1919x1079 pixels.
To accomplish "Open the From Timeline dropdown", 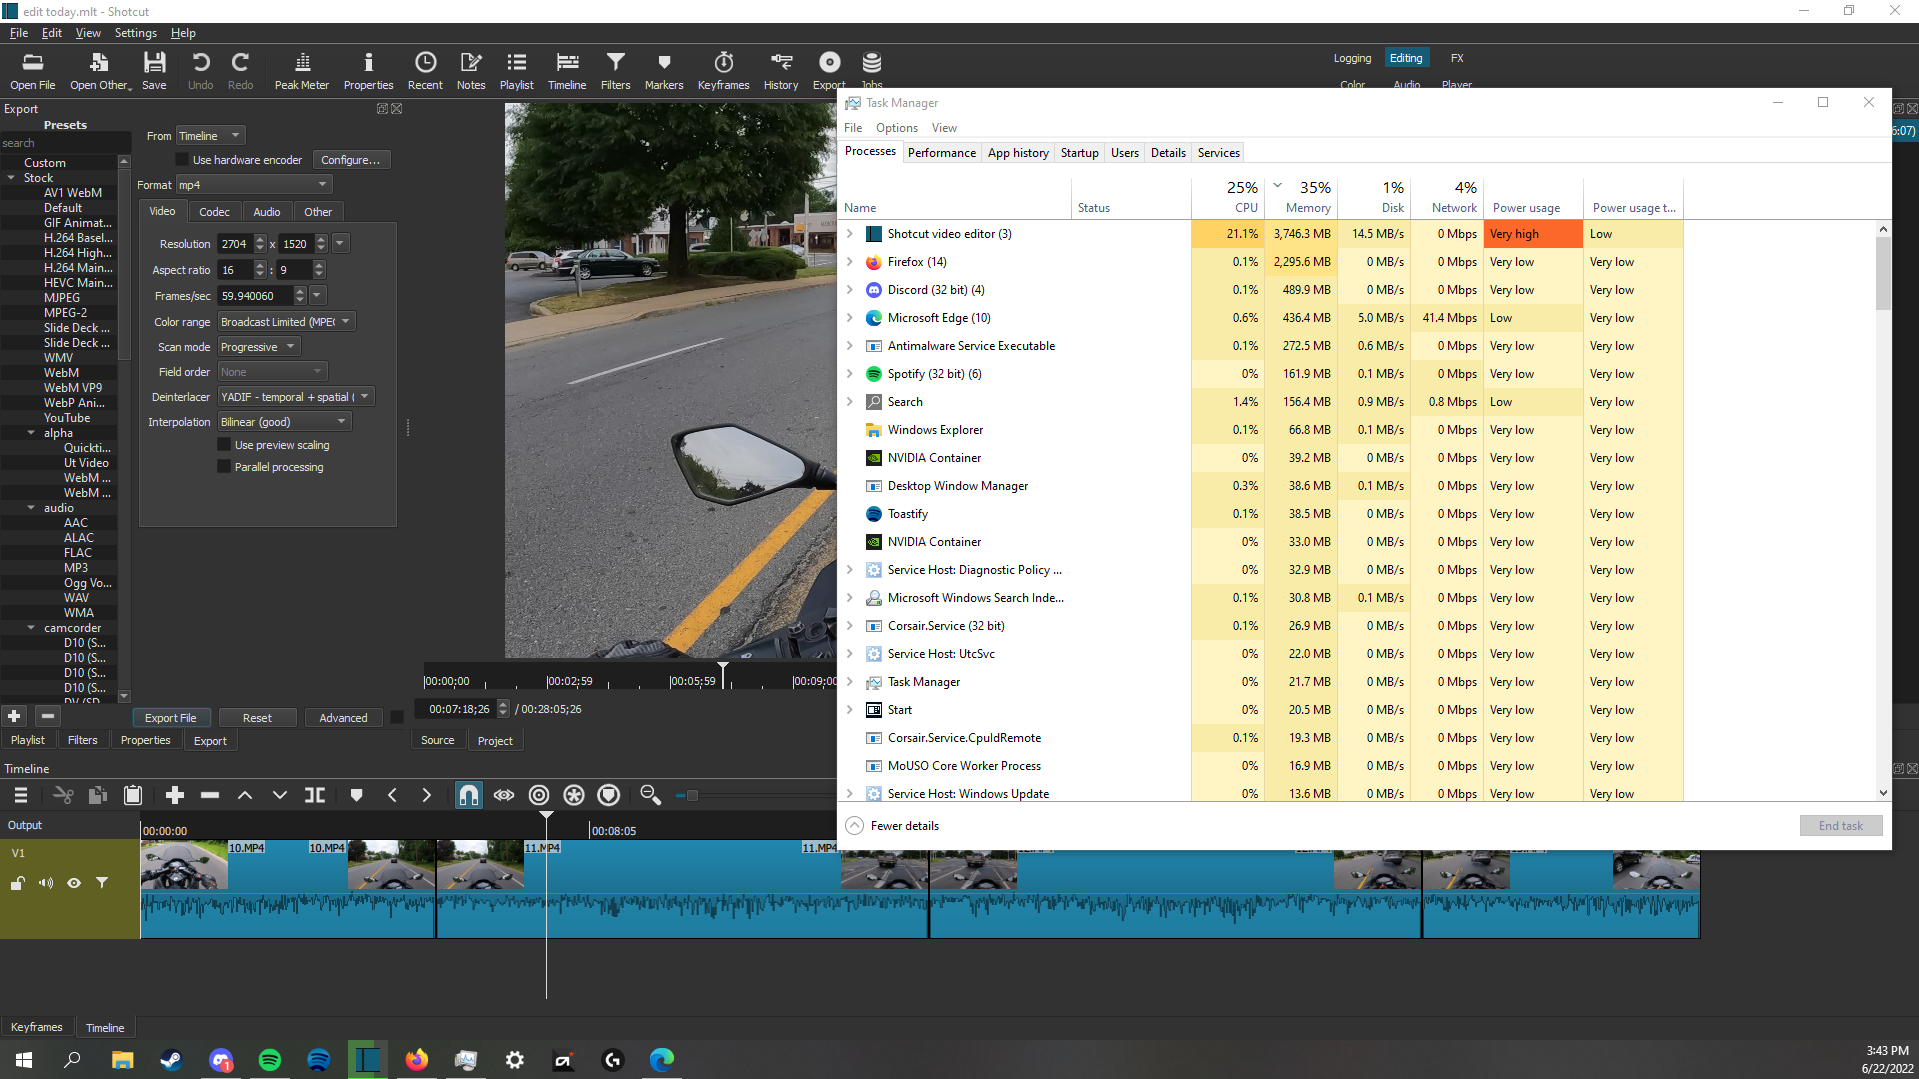I will [210, 136].
